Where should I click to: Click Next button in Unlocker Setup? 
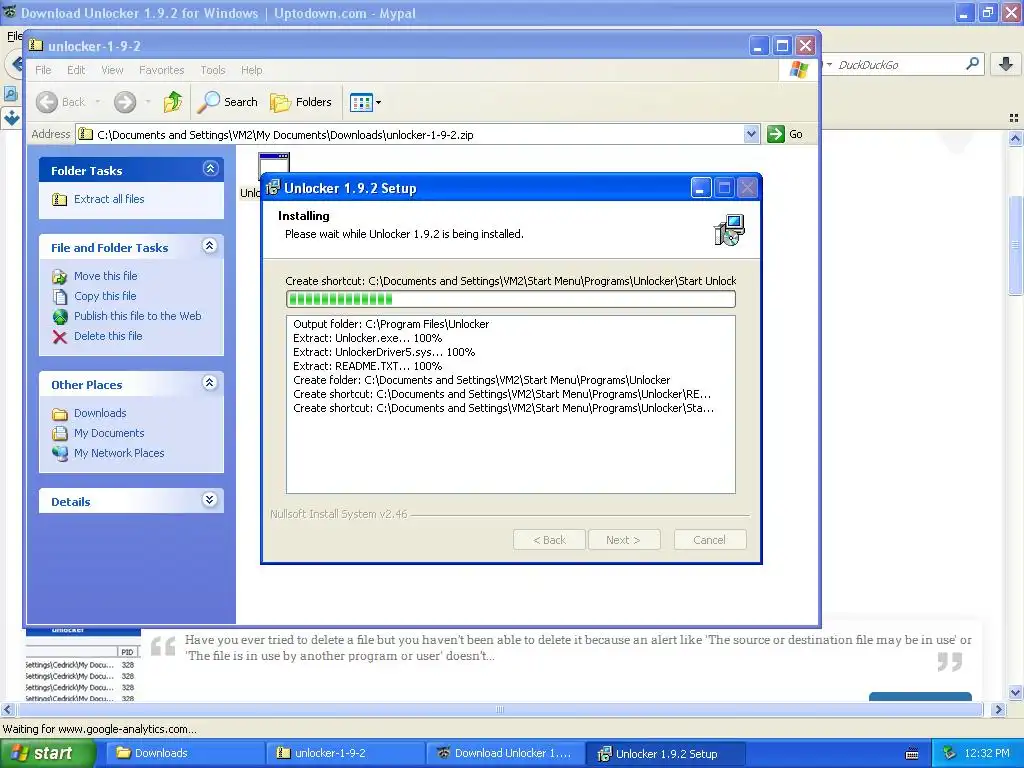click(x=623, y=540)
